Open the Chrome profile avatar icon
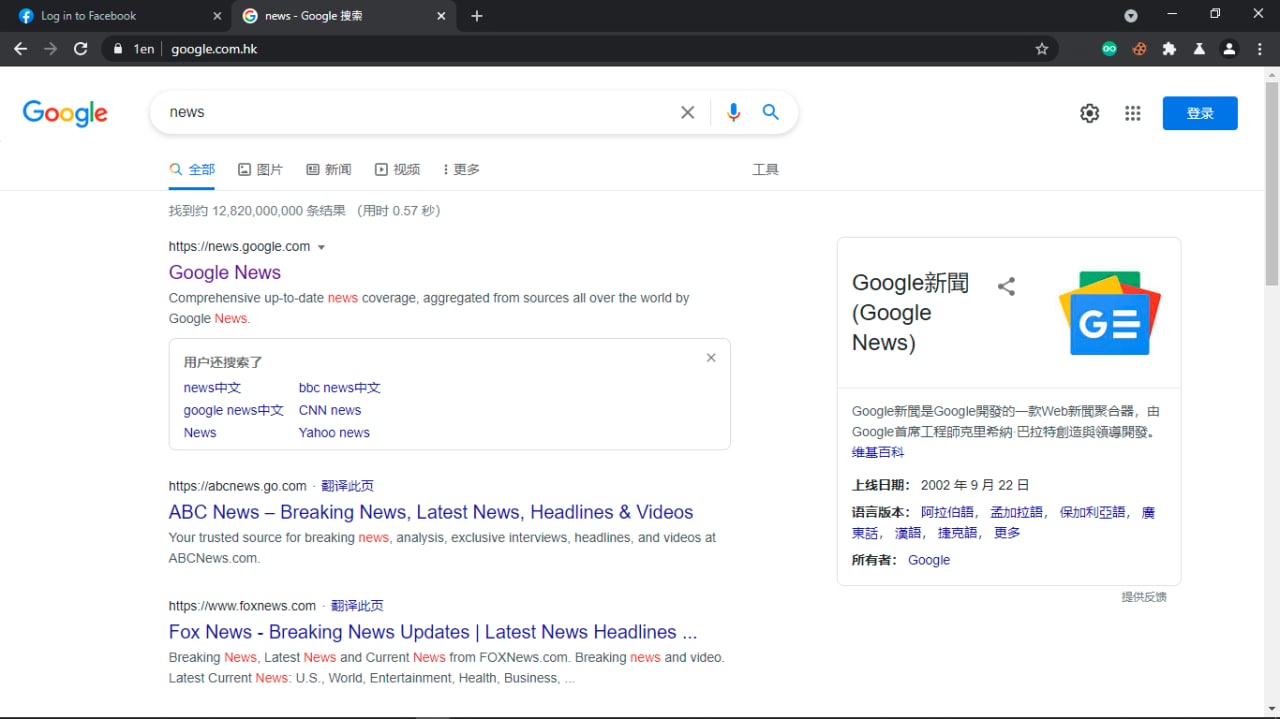This screenshot has height=719, width=1280. [x=1229, y=49]
